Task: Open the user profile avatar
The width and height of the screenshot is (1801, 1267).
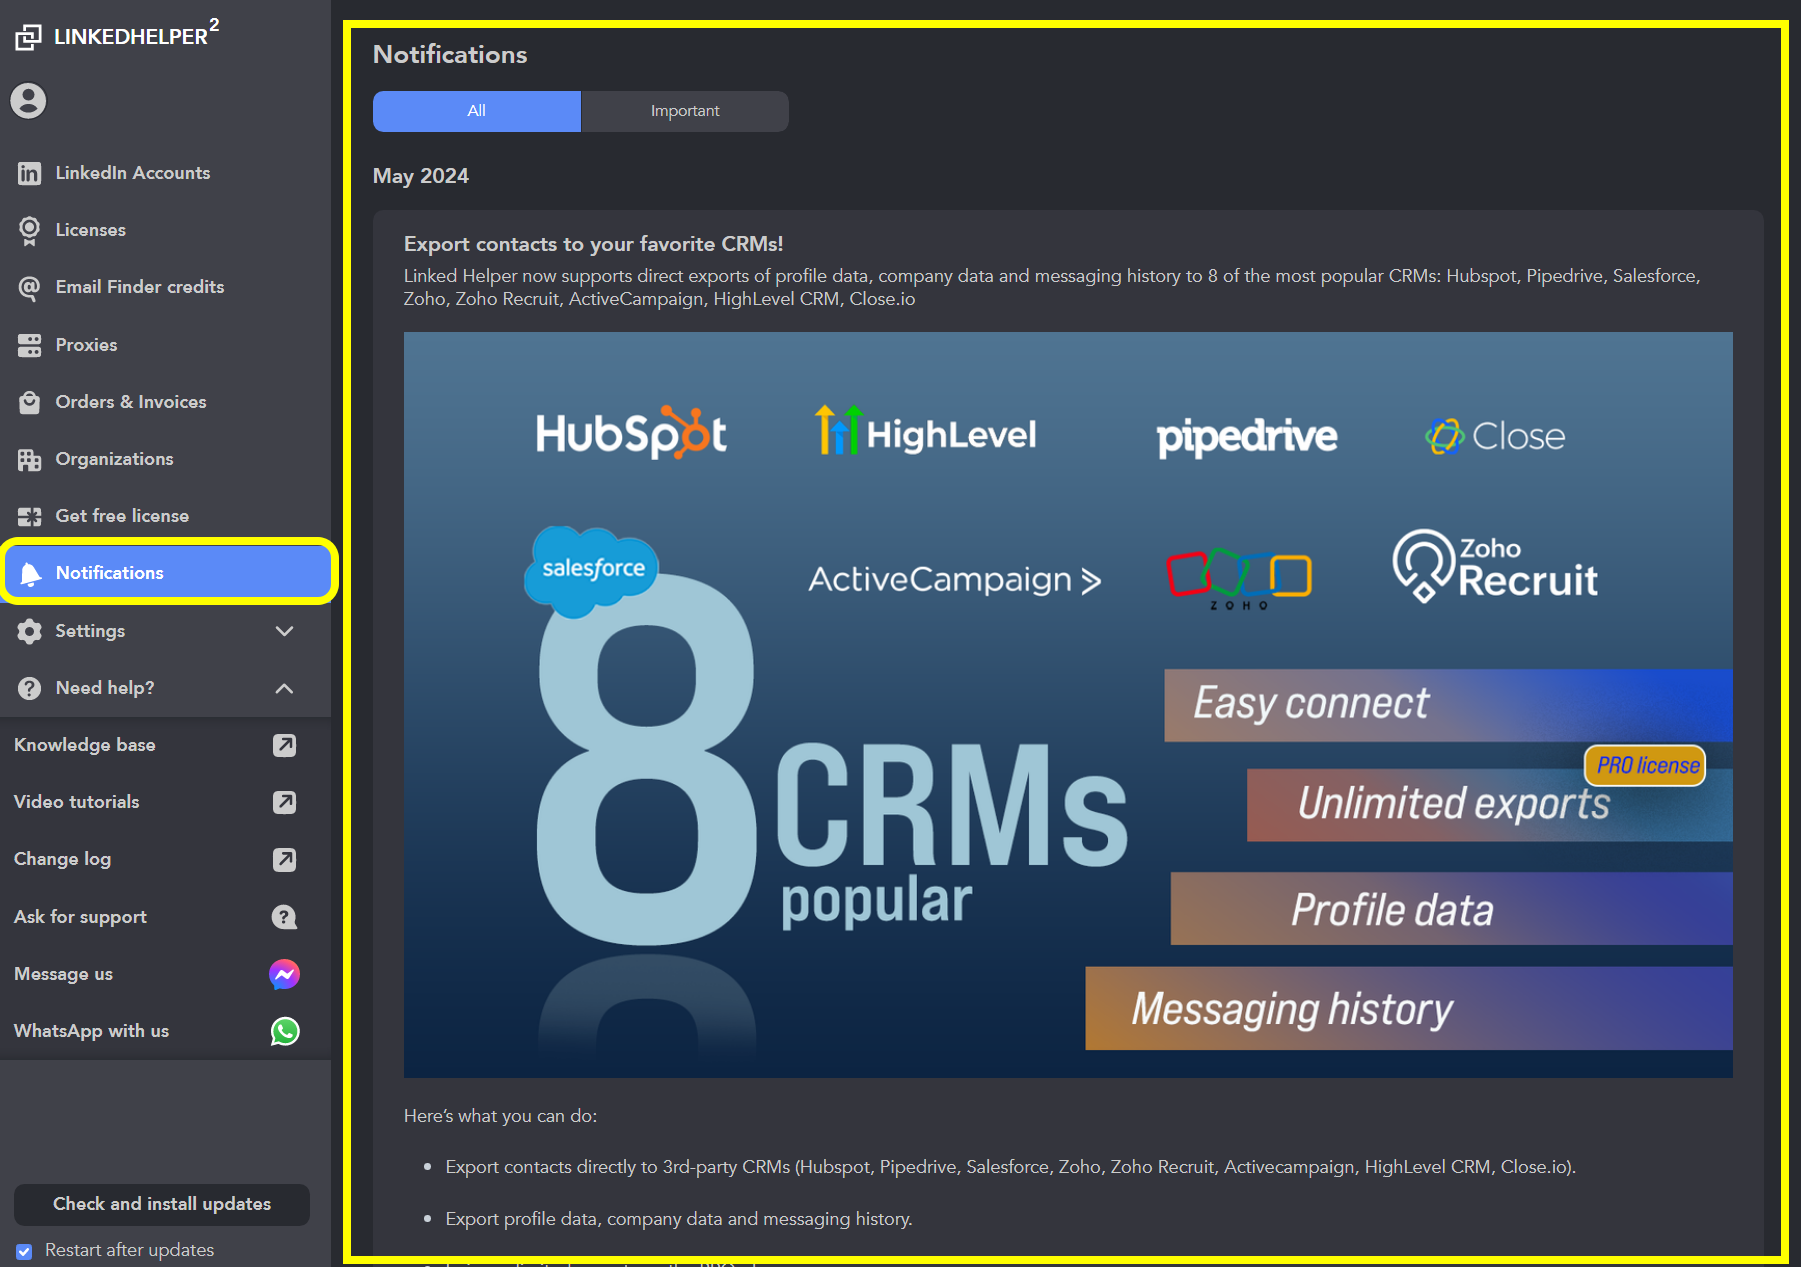Action: [x=28, y=101]
